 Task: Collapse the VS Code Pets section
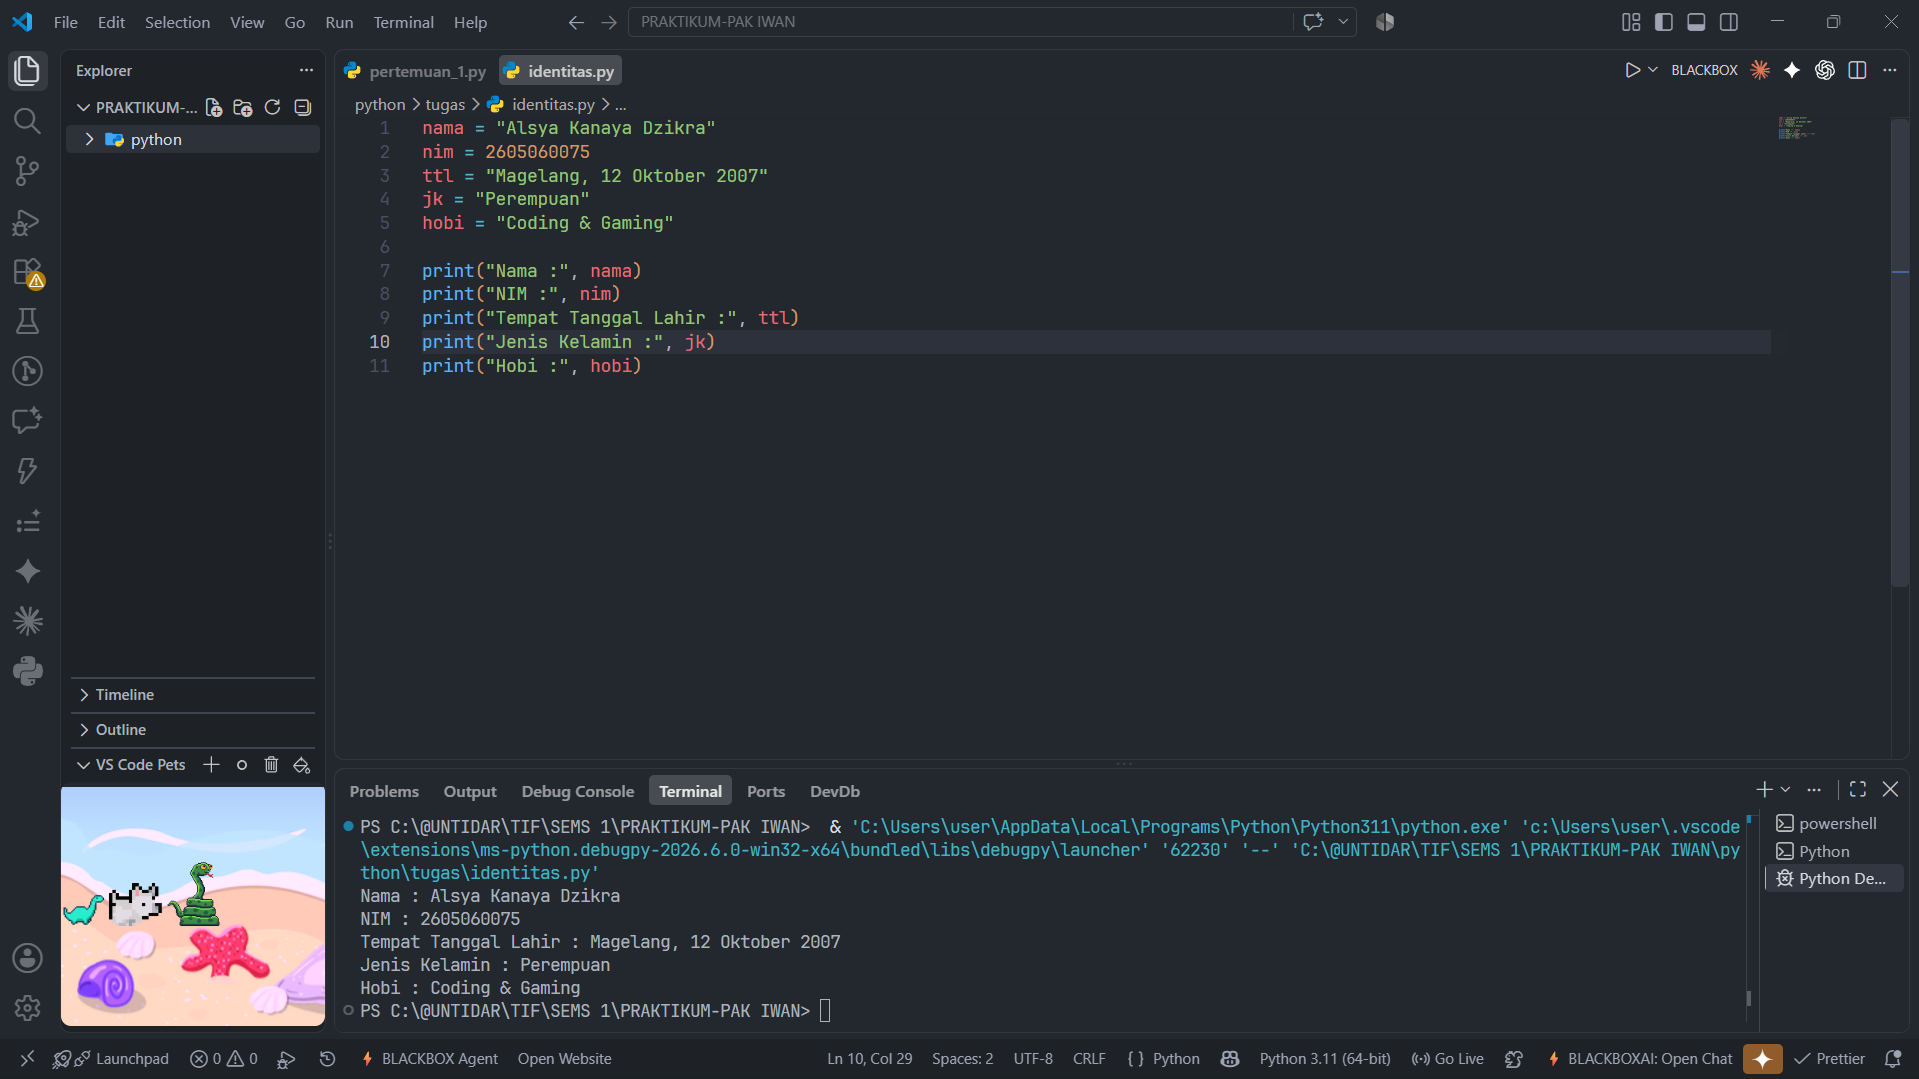tap(84, 765)
